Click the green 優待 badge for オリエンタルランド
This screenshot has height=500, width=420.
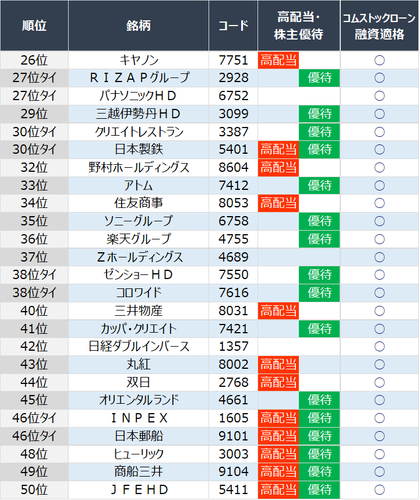click(319, 400)
